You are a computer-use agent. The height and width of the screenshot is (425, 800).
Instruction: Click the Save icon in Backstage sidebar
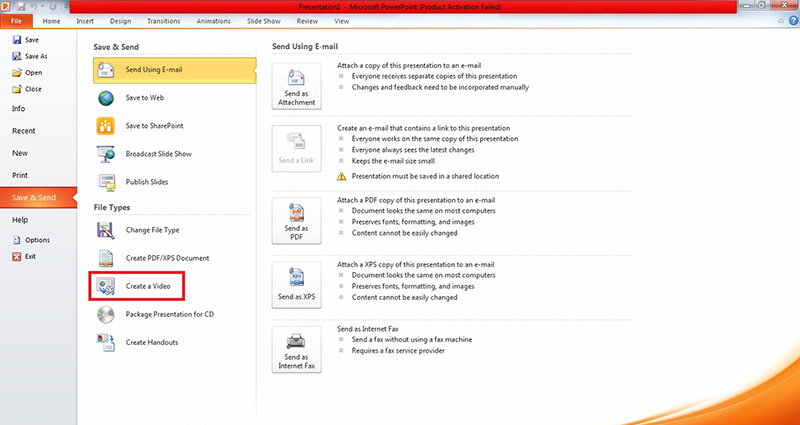tap(17, 40)
